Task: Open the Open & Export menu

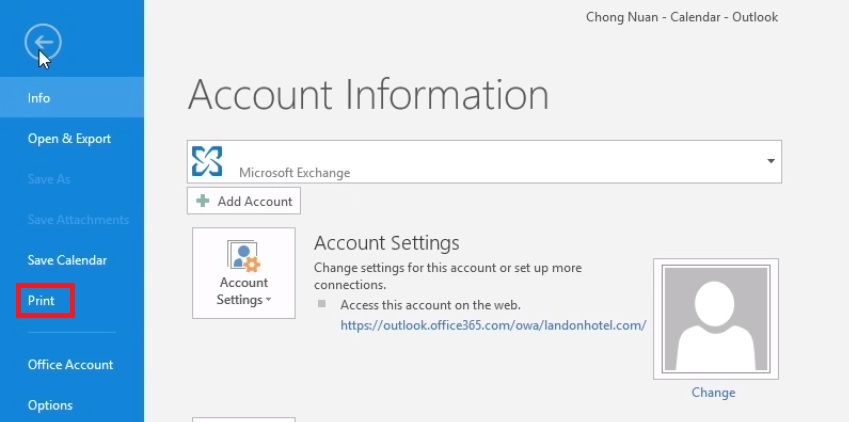Action: [x=69, y=139]
